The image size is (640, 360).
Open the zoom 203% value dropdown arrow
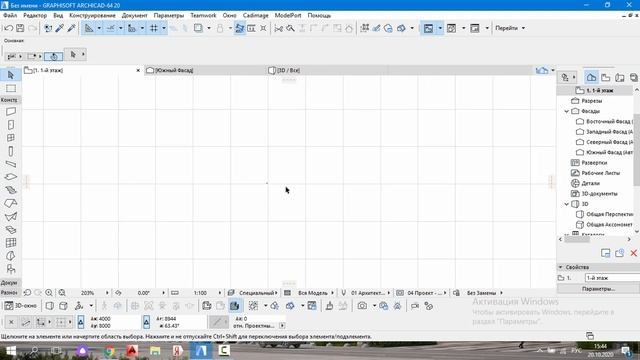pyautogui.click(x=107, y=293)
